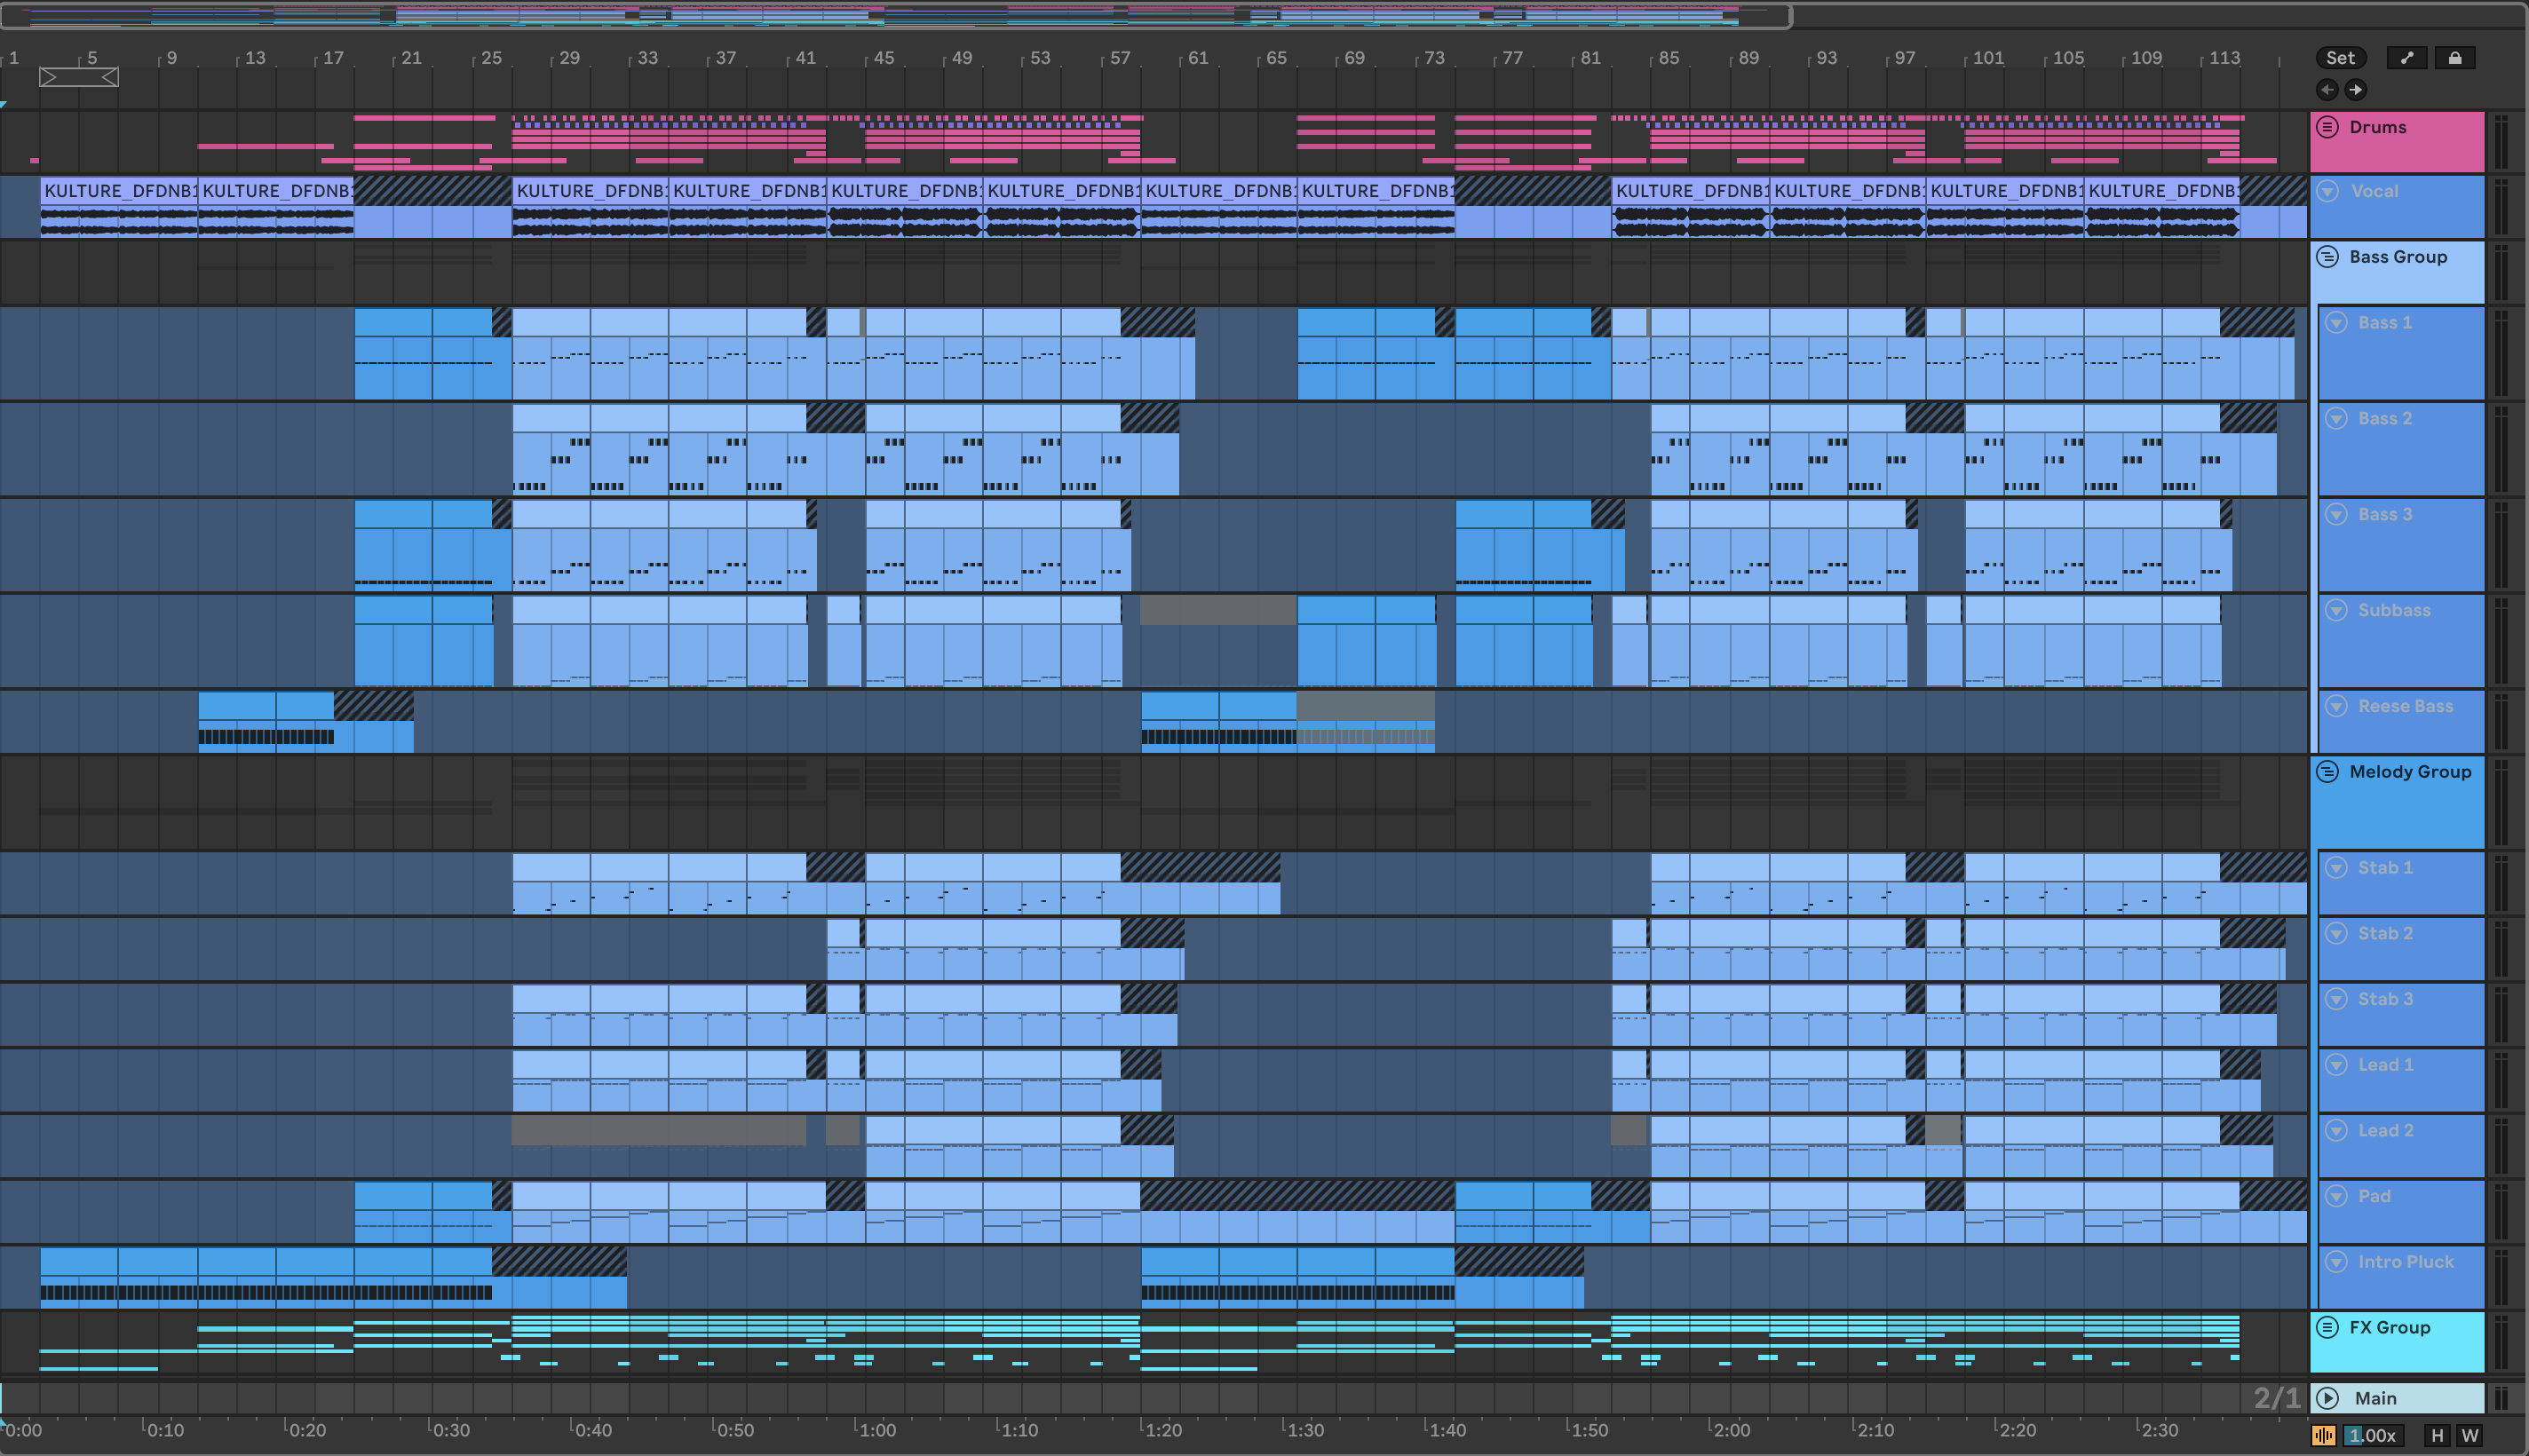Adjust the 1.00x zoom slider field
2529x1456 pixels.
(2372, 1435)
